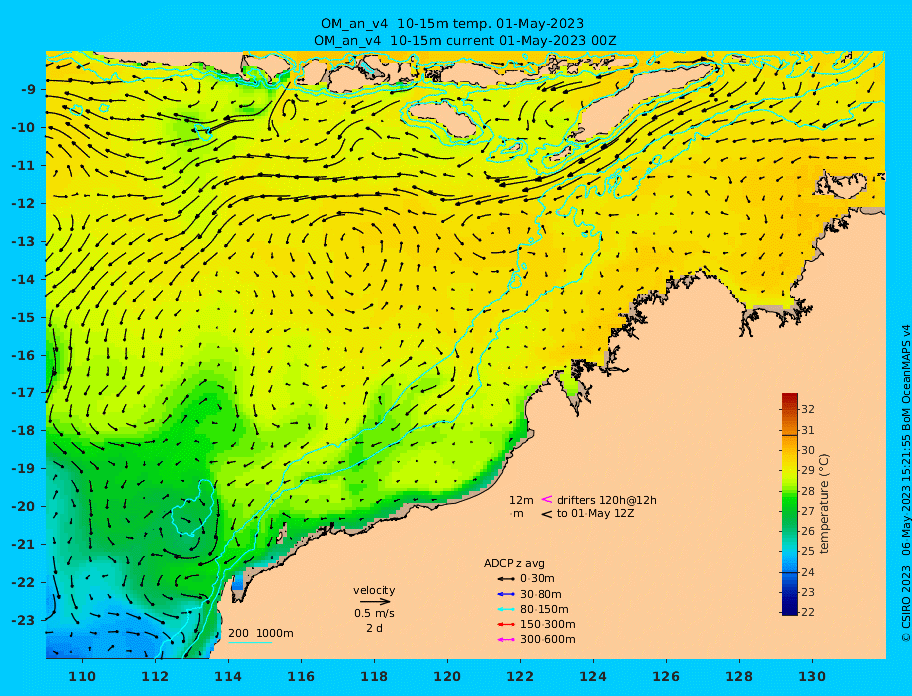The height and width of the screenshot is (696, 912).
Task: Click the subtitle 'OM_an_v4 10-15m current 01-May-2023 00Z'
Action: click(x=465, y=41)
